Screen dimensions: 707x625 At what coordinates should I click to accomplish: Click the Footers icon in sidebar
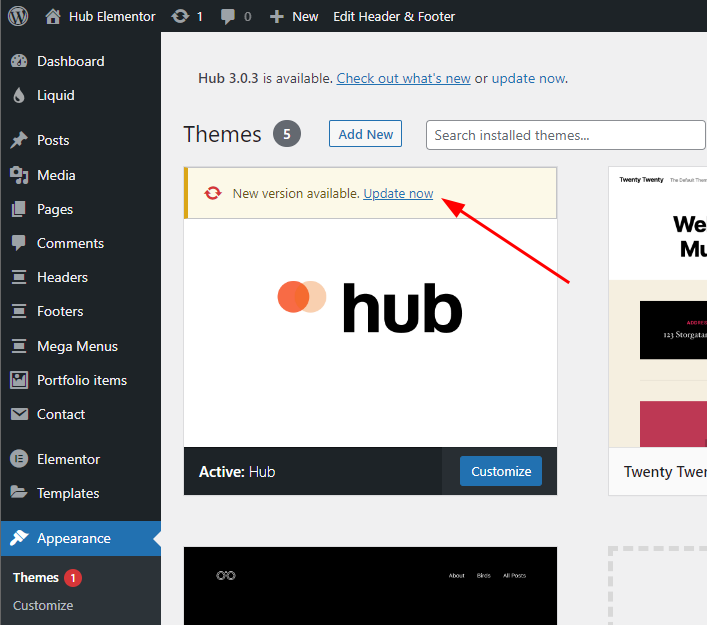pos(19,311)
